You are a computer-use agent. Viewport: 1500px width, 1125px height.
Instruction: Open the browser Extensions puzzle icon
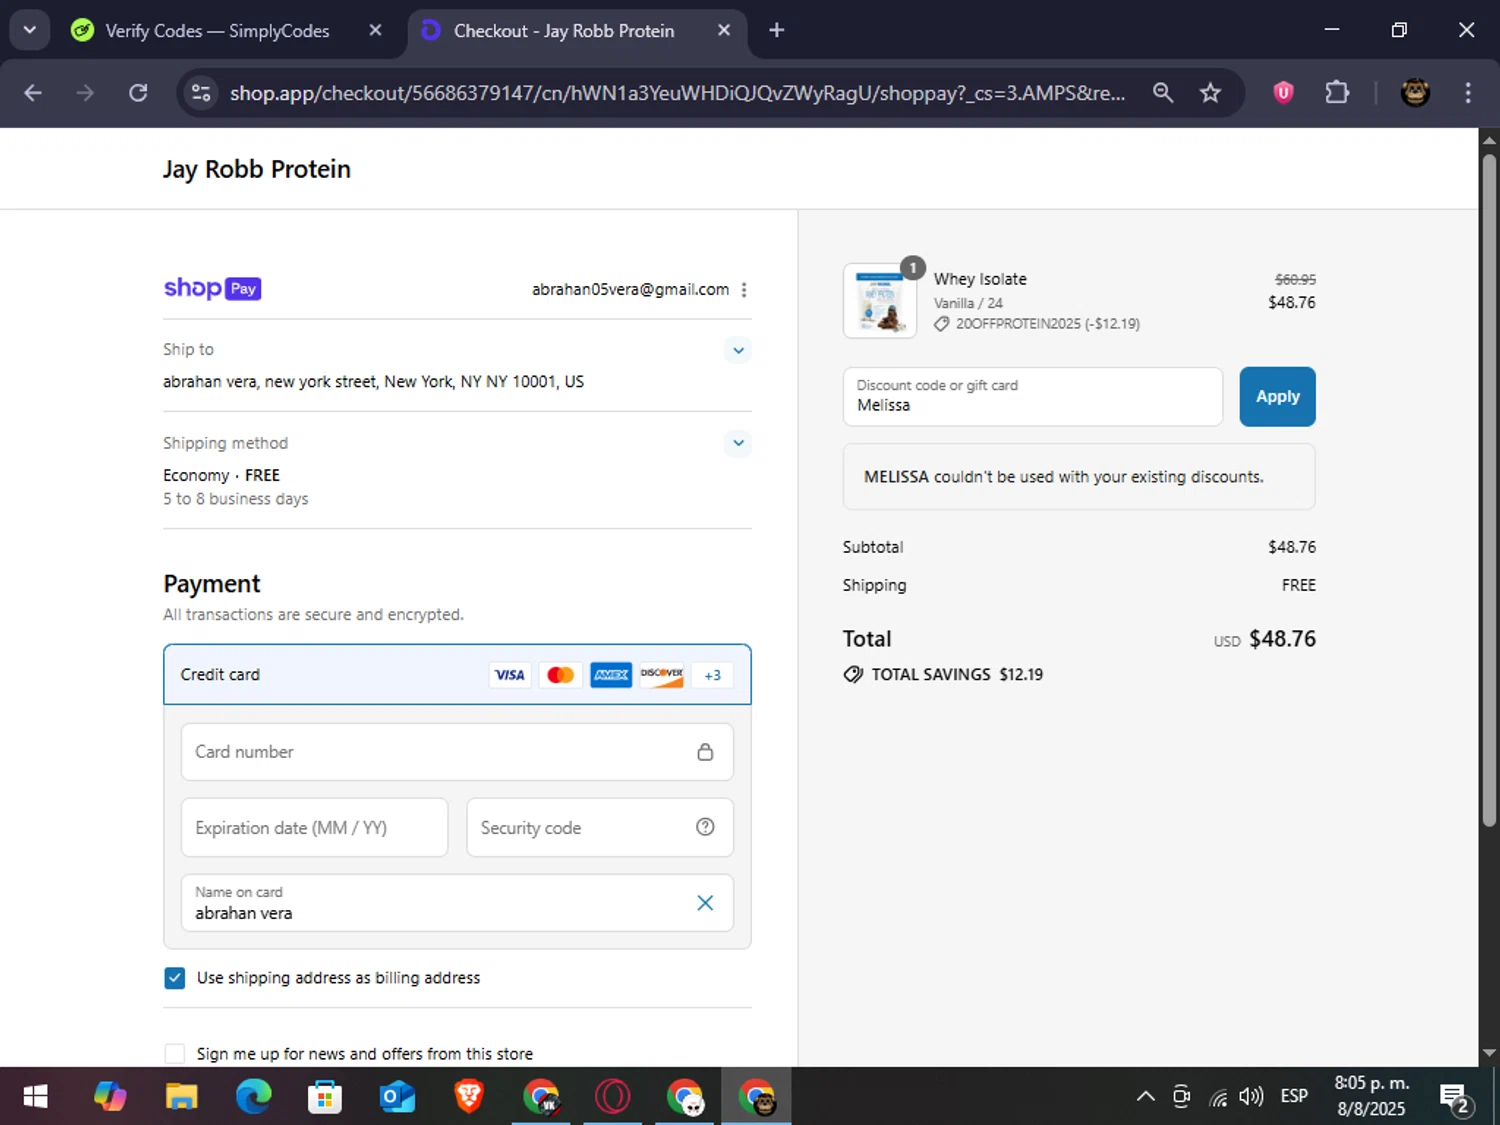click(1337, 93)
